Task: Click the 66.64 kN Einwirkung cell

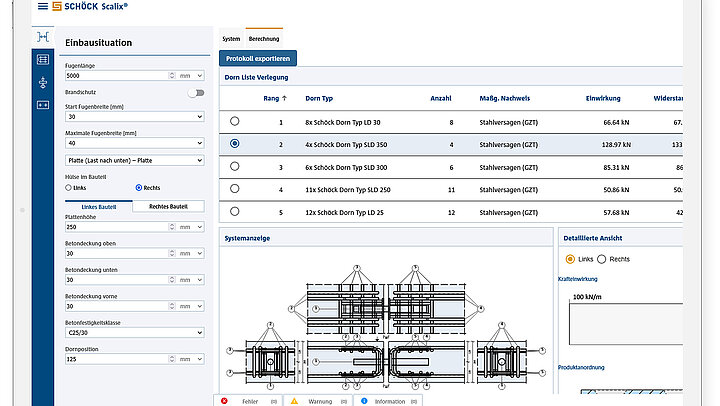Action: tap(616, 123)
